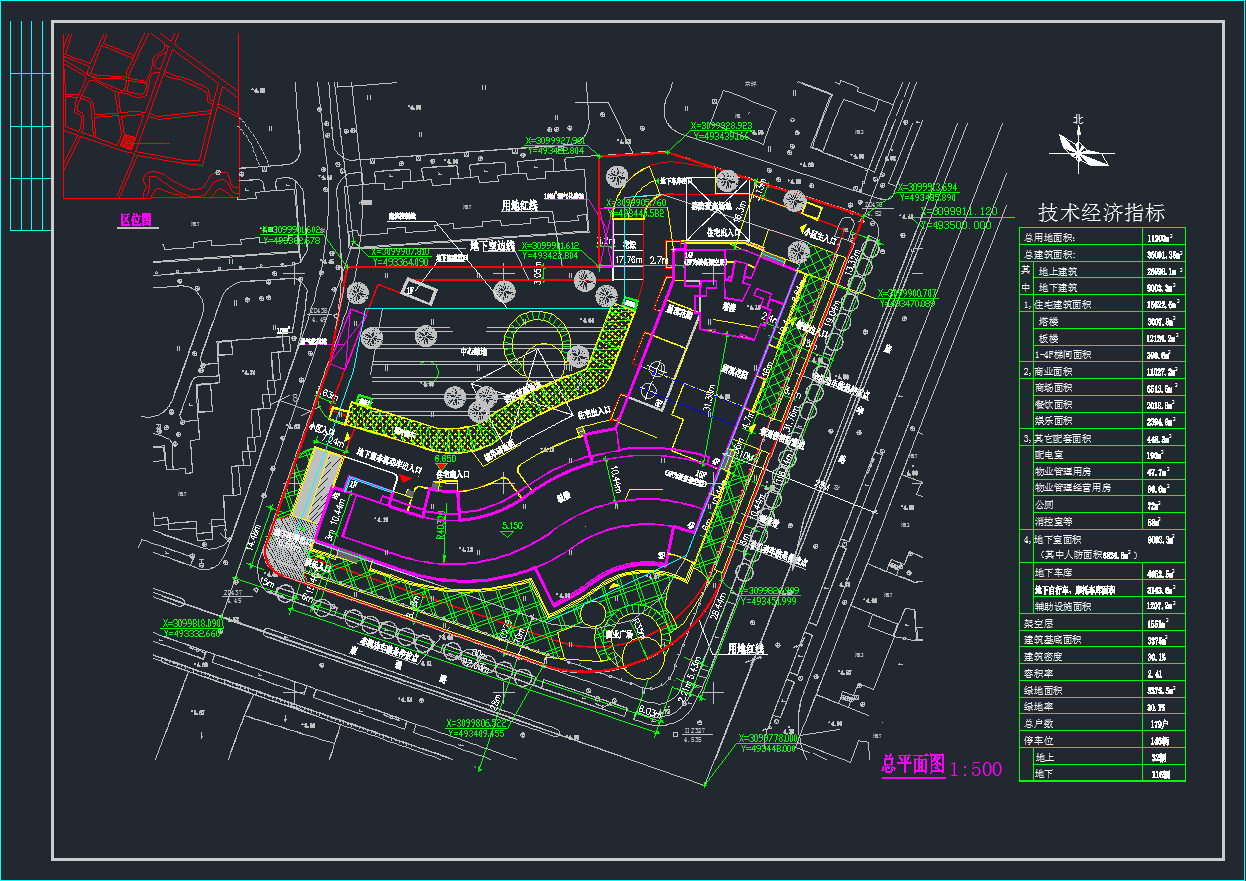Click the 1:500 scale text
The height and width of the screenshot is (881, 1246).
975,769
